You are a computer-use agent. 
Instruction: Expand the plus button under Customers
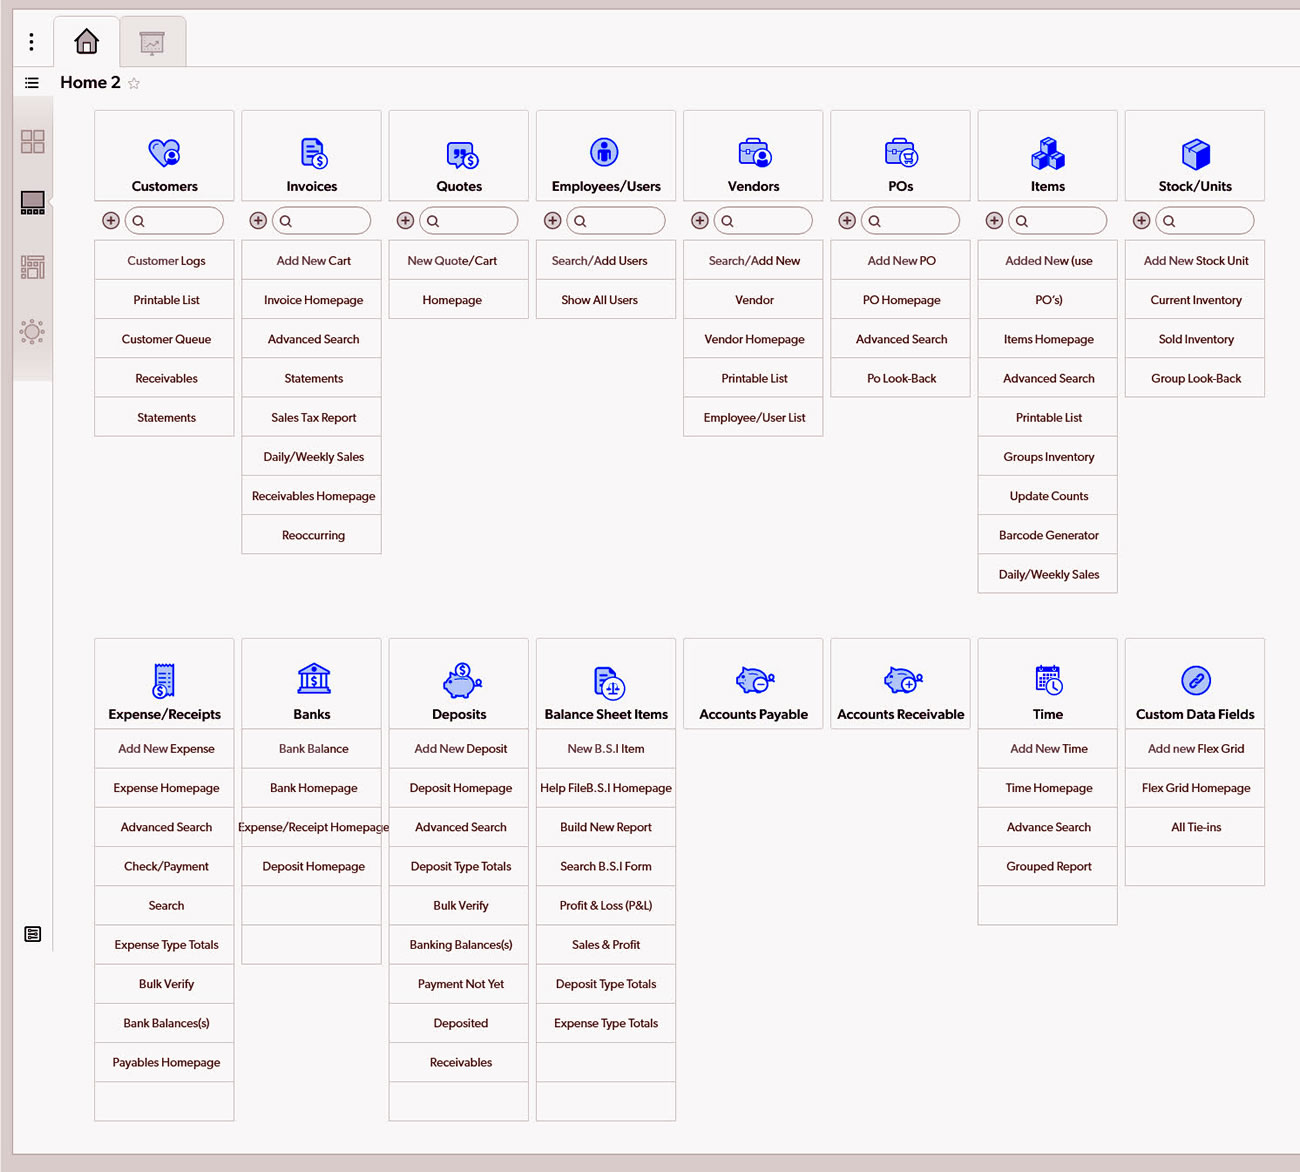coord(111,221)
